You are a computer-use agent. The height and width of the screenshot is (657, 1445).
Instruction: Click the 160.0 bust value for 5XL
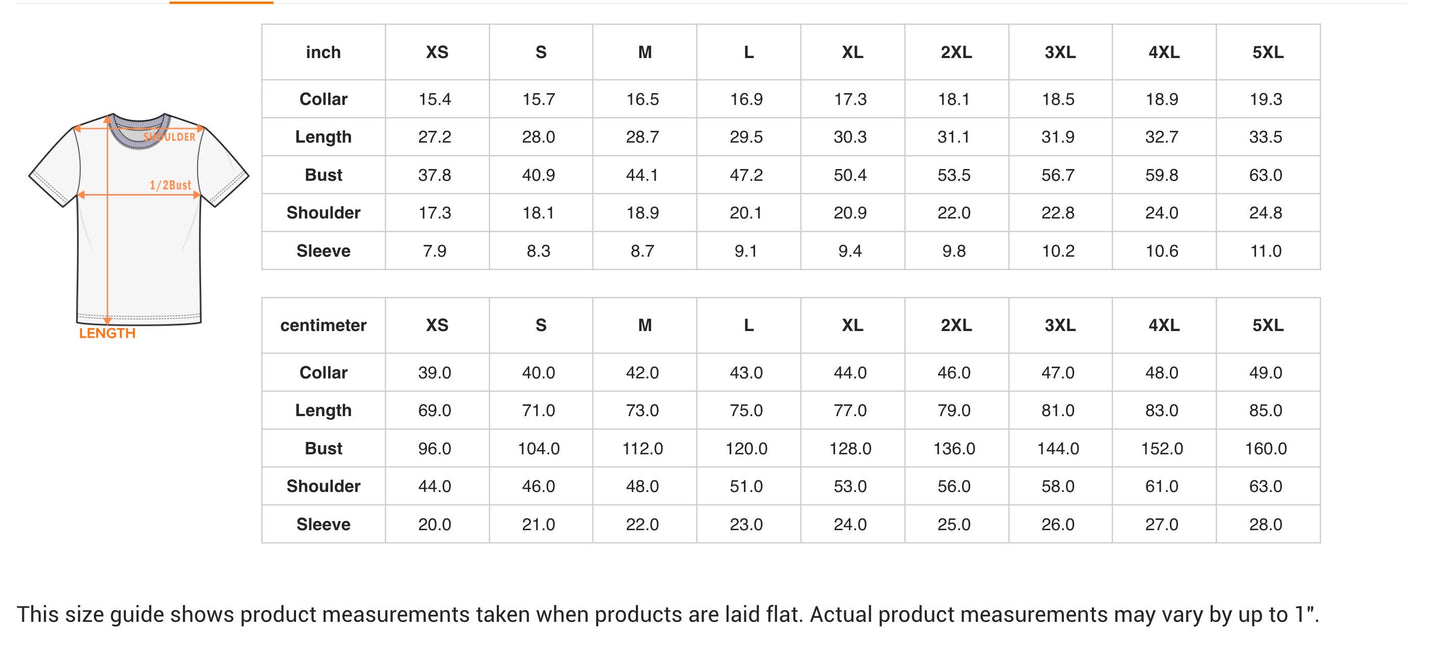click(x=1265, y=449)
